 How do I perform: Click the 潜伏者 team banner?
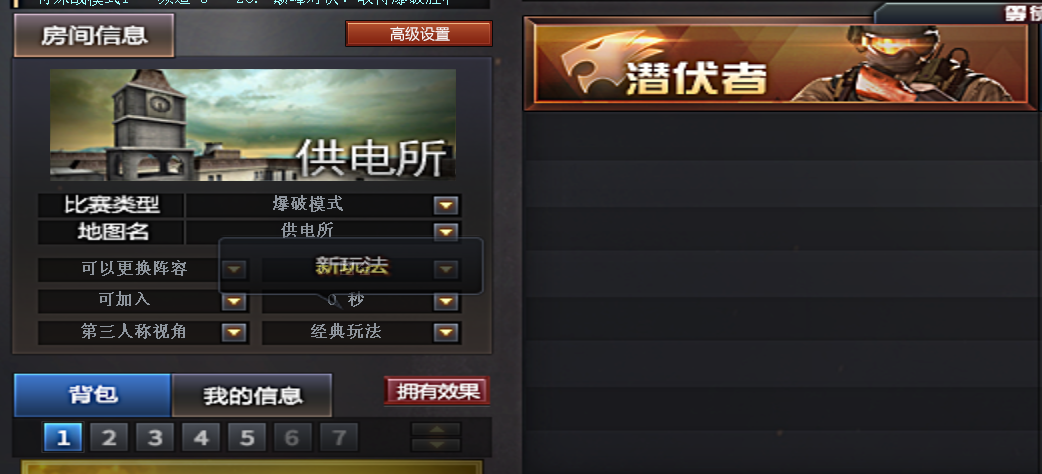780,64
